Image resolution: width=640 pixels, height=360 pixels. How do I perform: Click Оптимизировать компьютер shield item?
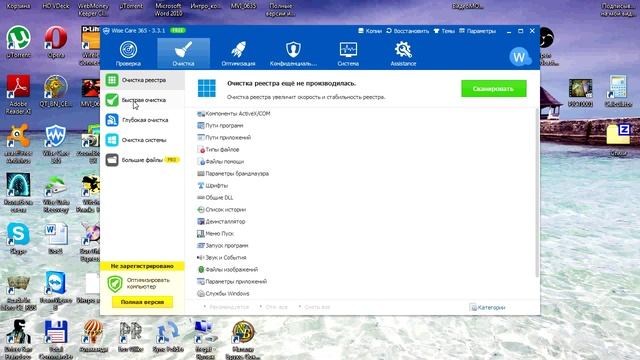pyautogui.click(x=139, y=283)
